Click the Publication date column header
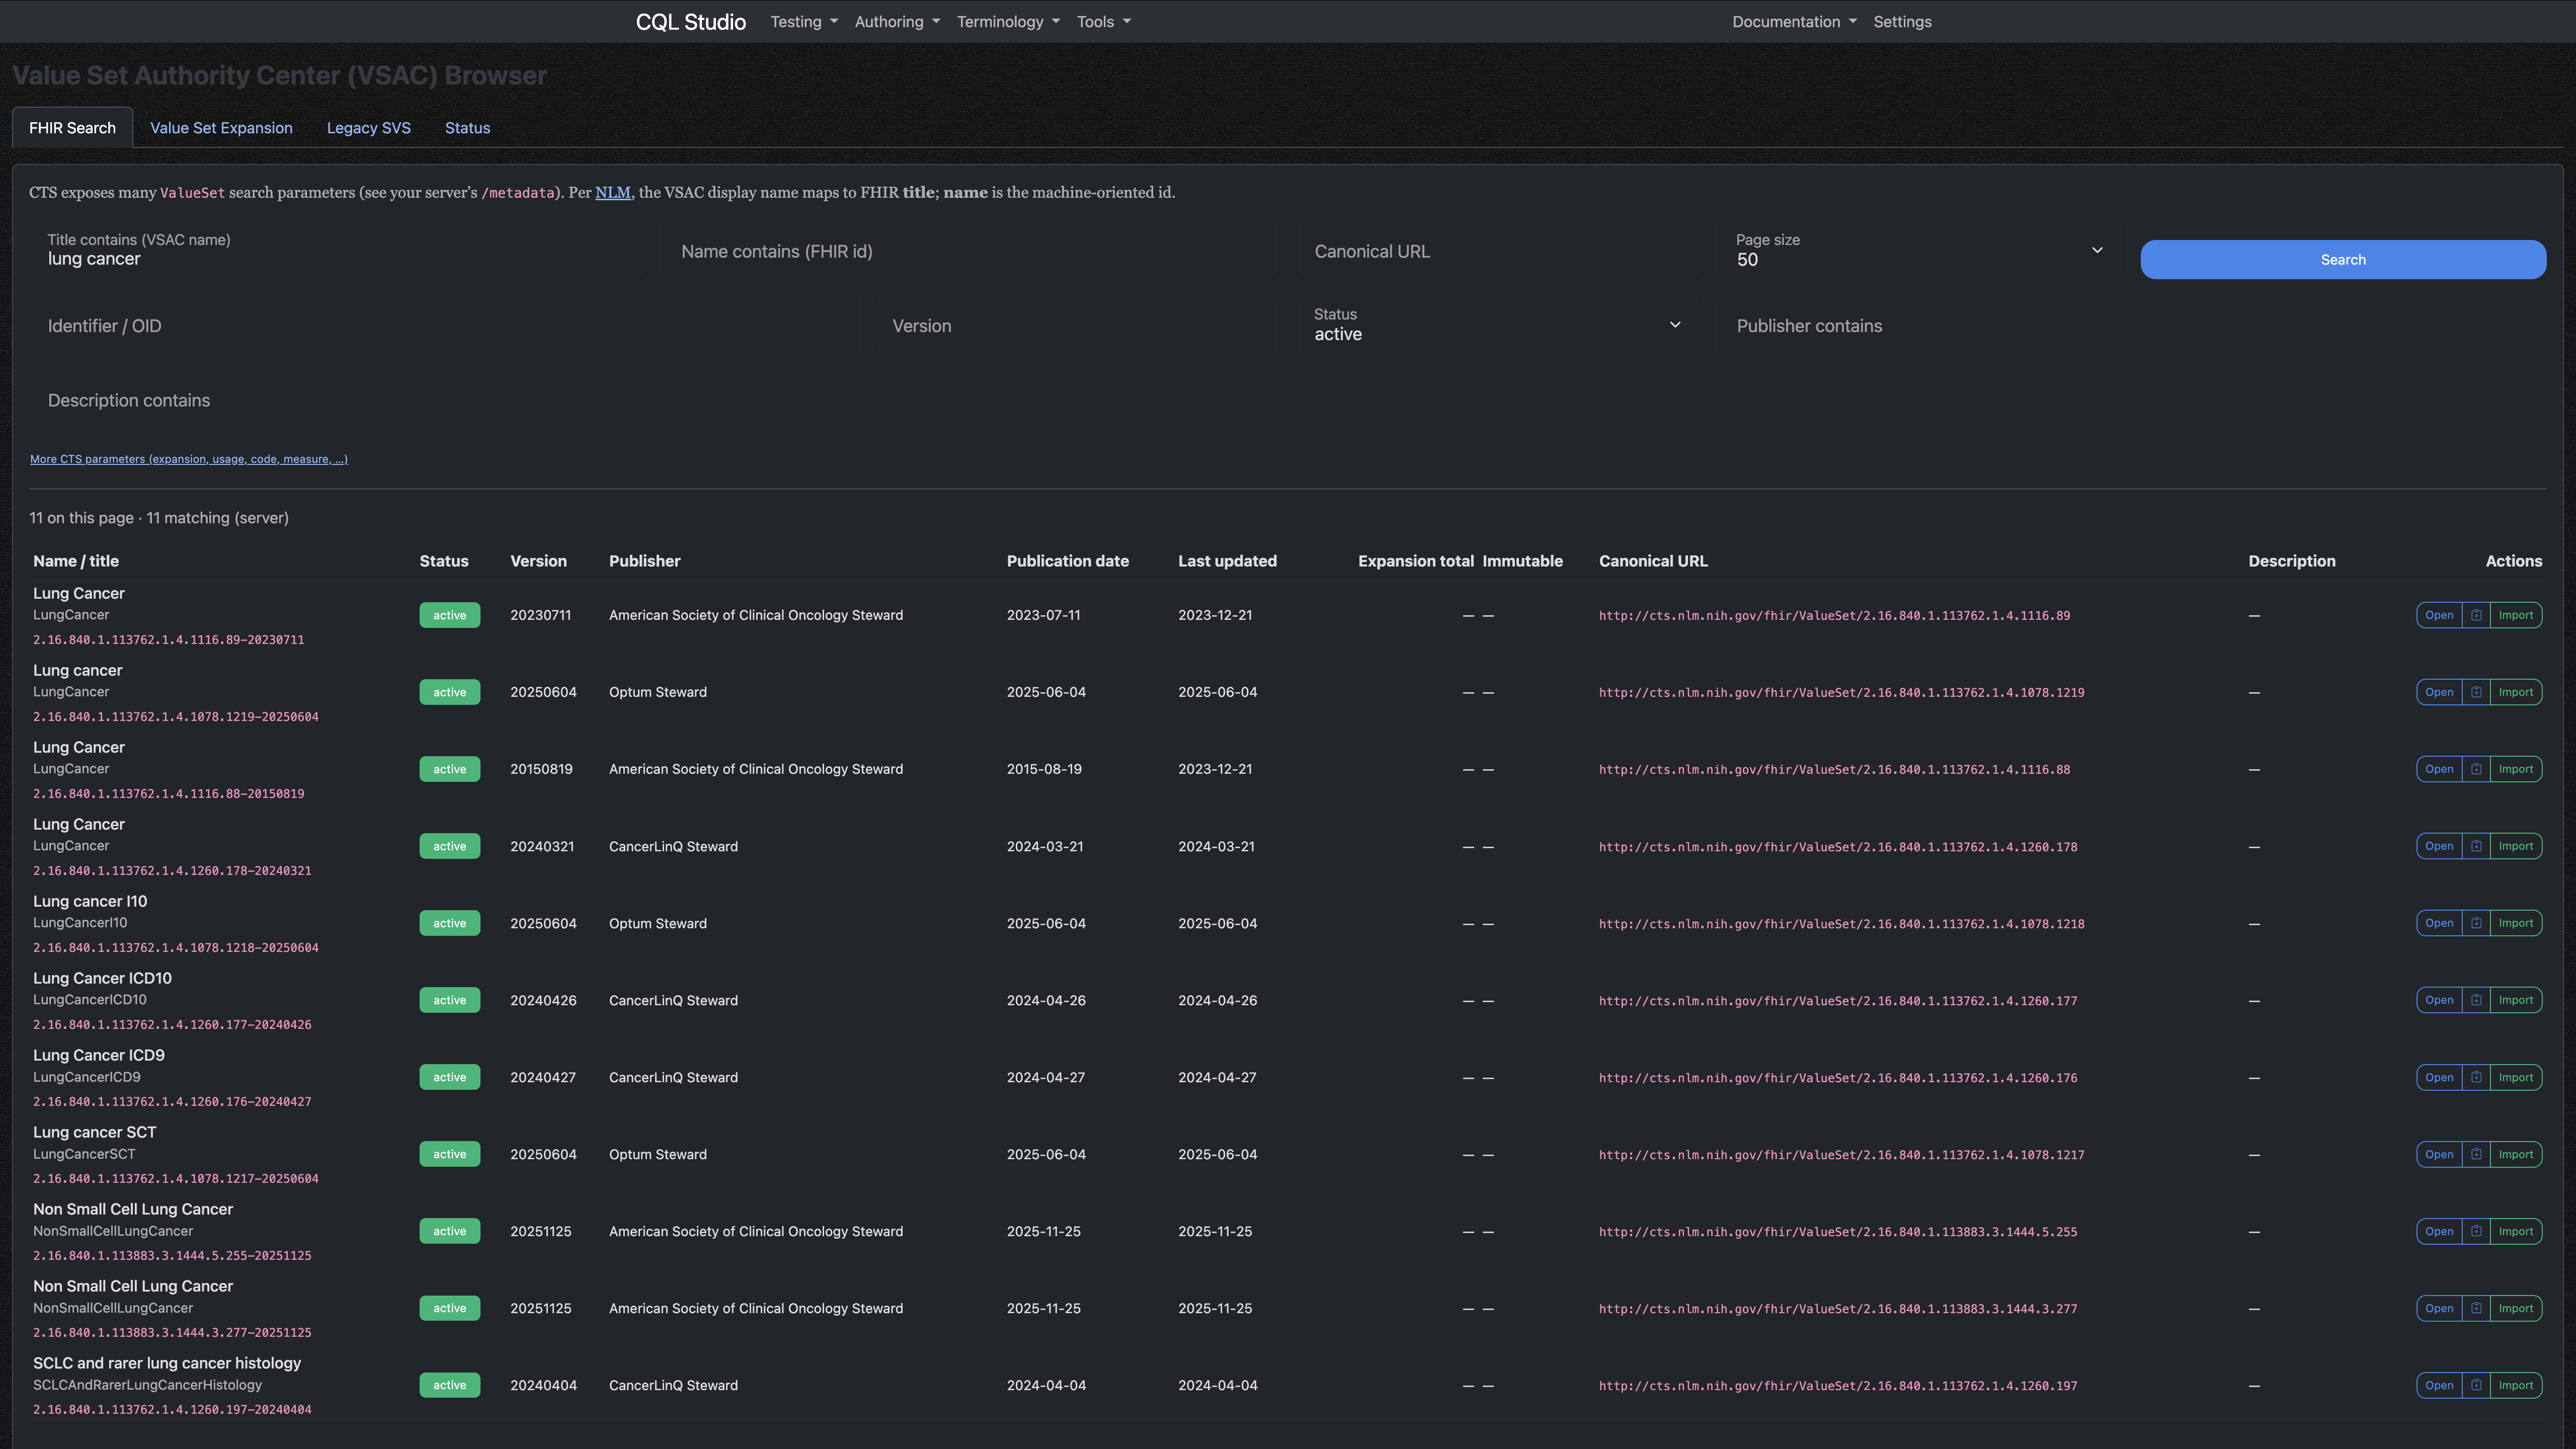Image resolution: width=2576 pixels, height=1449 pixels. click(1068, 561)
